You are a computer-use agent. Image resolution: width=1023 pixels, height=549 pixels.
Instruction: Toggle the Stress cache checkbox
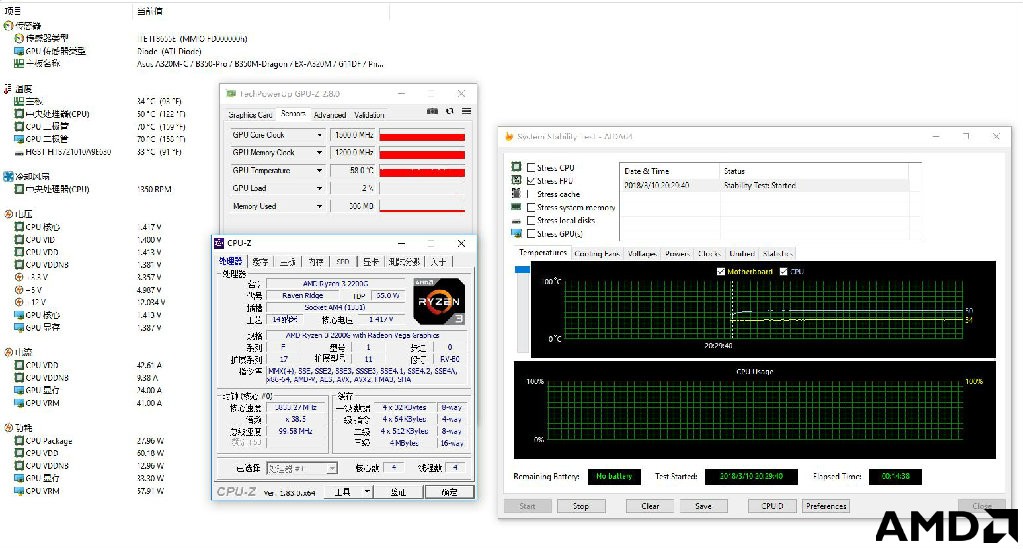click(x=530, y=194)
